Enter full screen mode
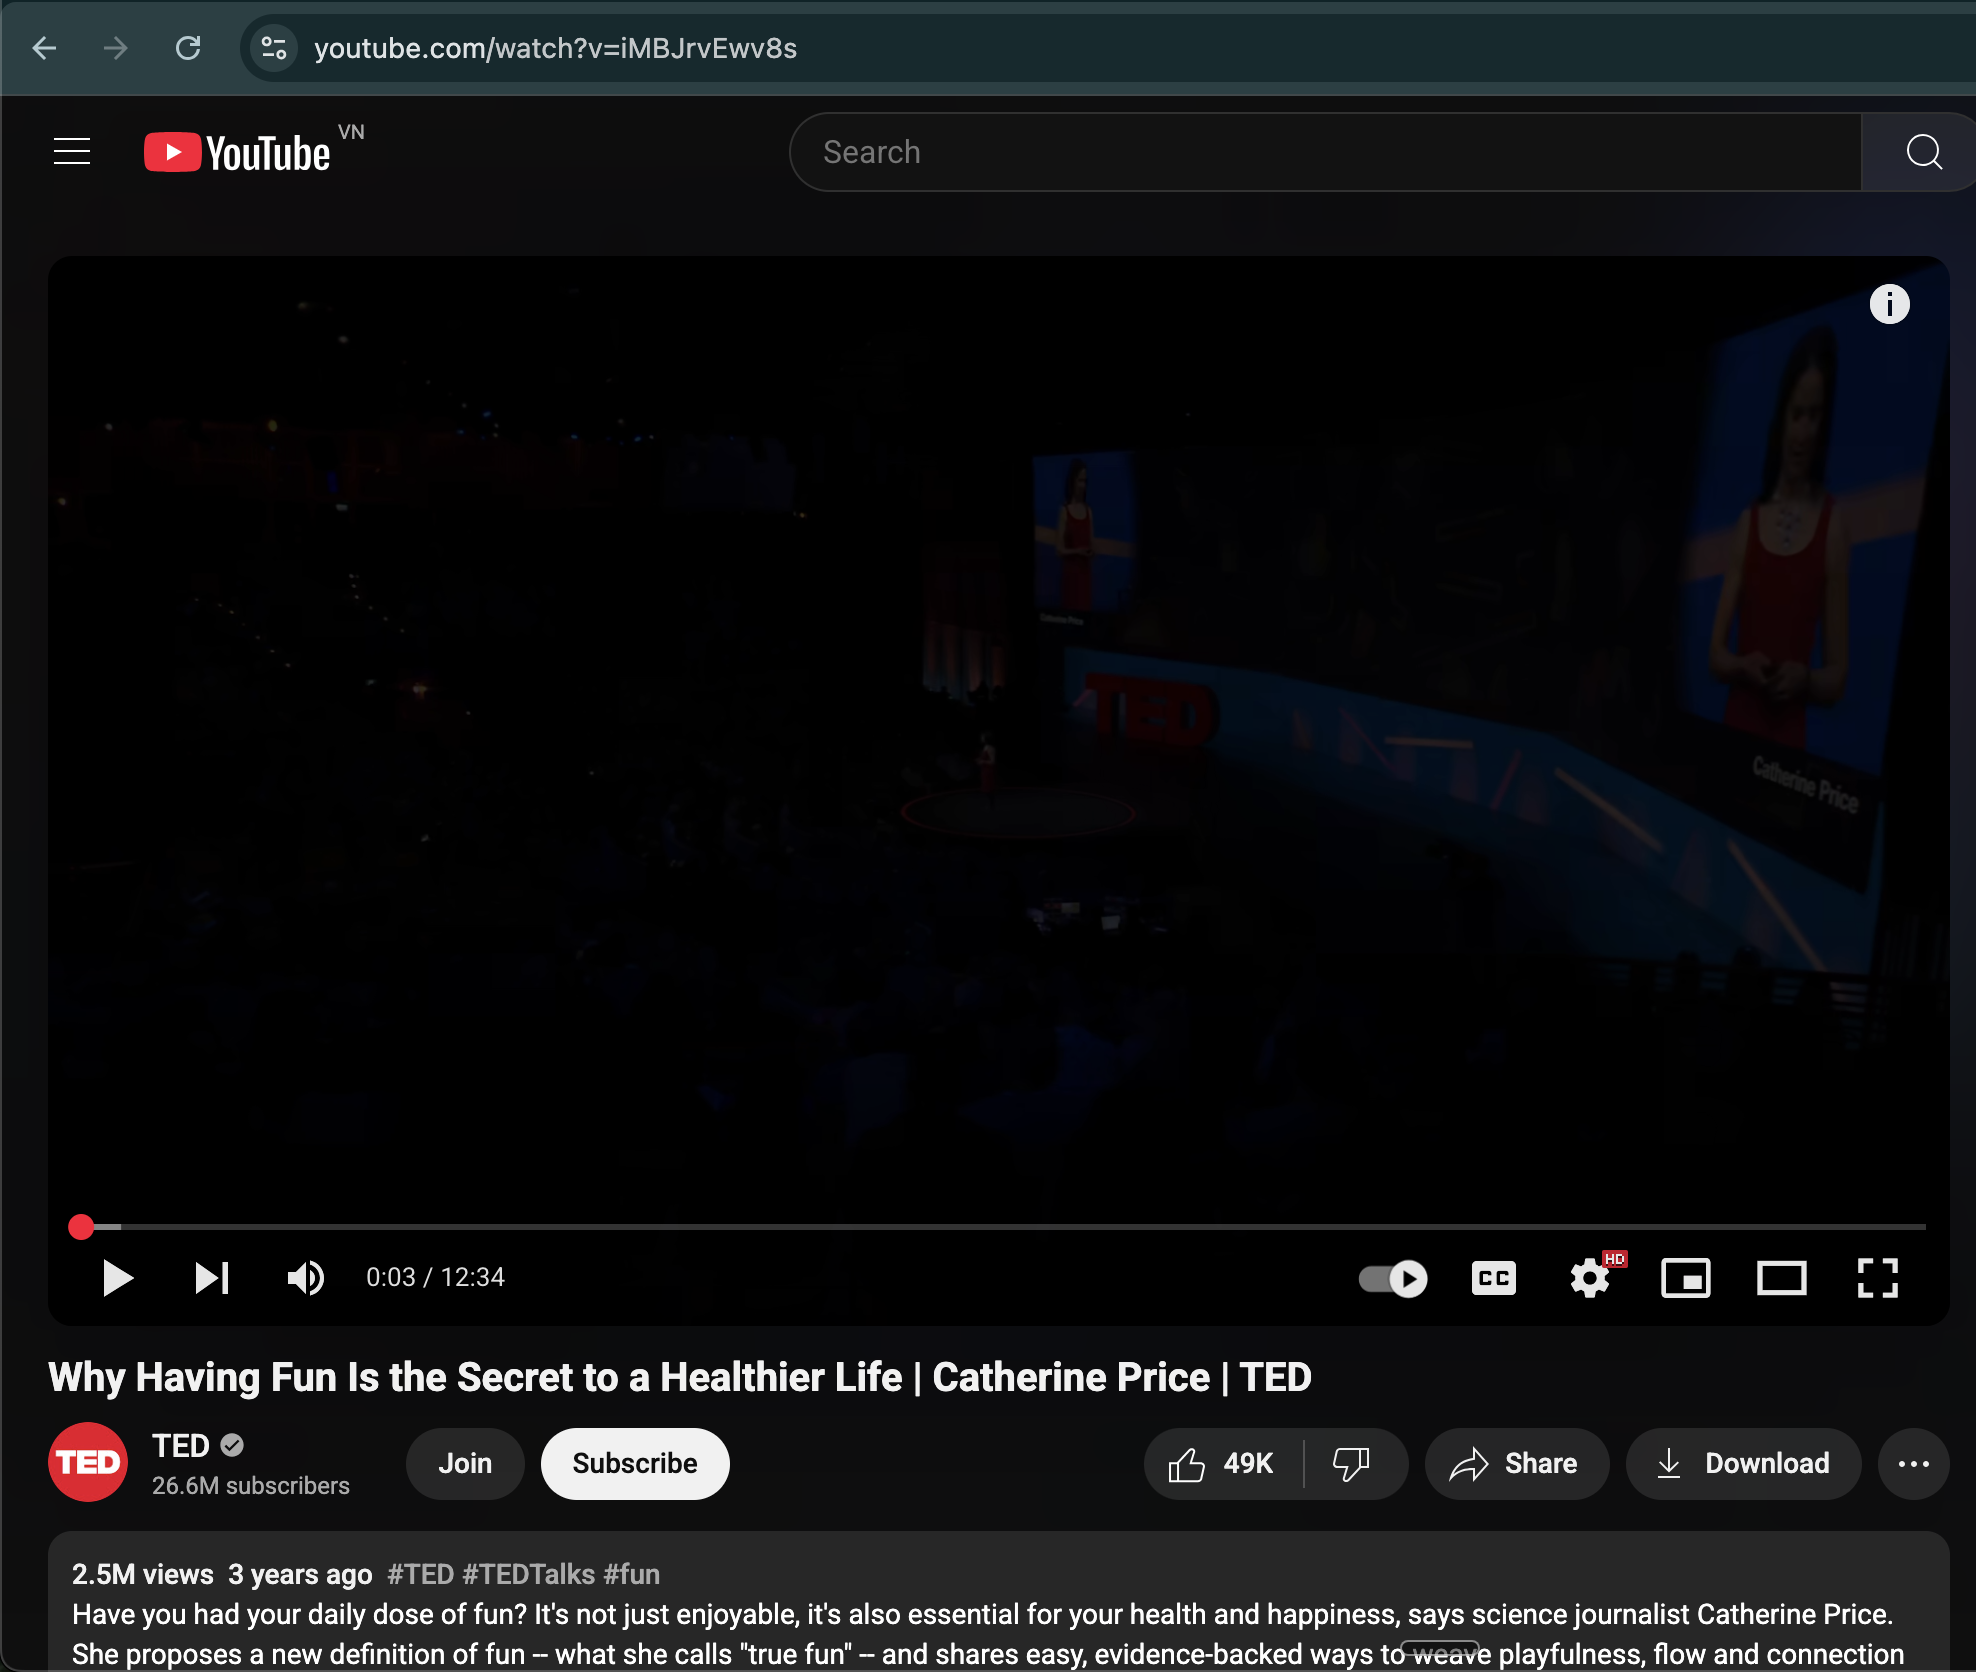1976x1672 pixels. pyautogui.click(x=1878, y=1278)
